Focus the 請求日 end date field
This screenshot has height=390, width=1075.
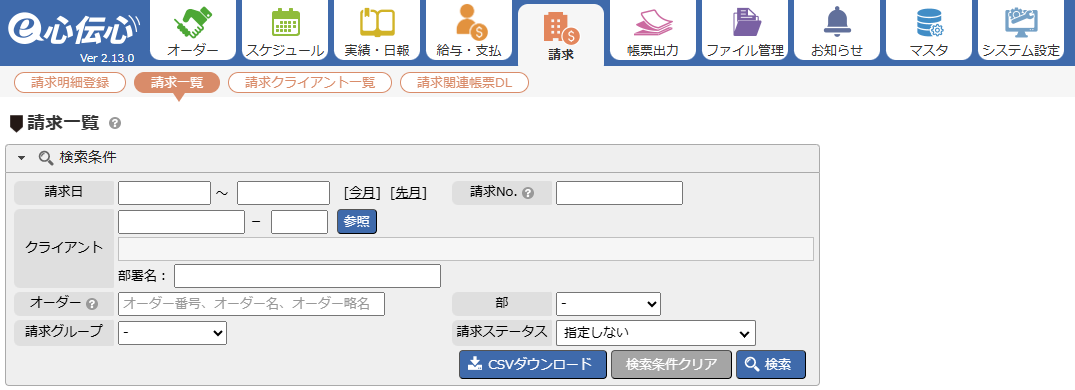(283, 193)
